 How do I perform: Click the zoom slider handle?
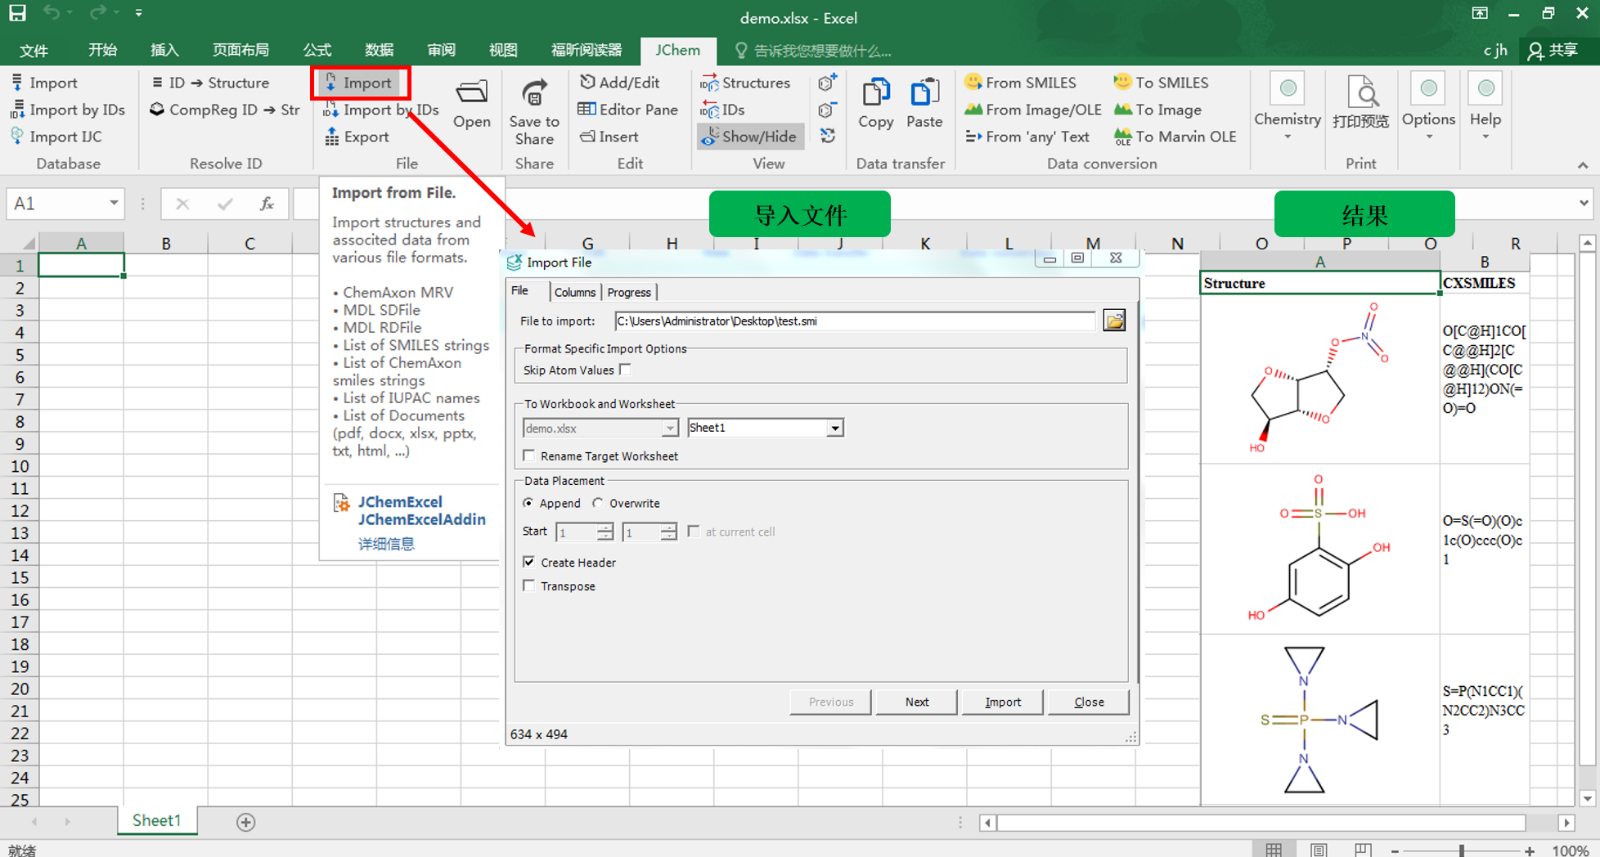click(1461, 850)
